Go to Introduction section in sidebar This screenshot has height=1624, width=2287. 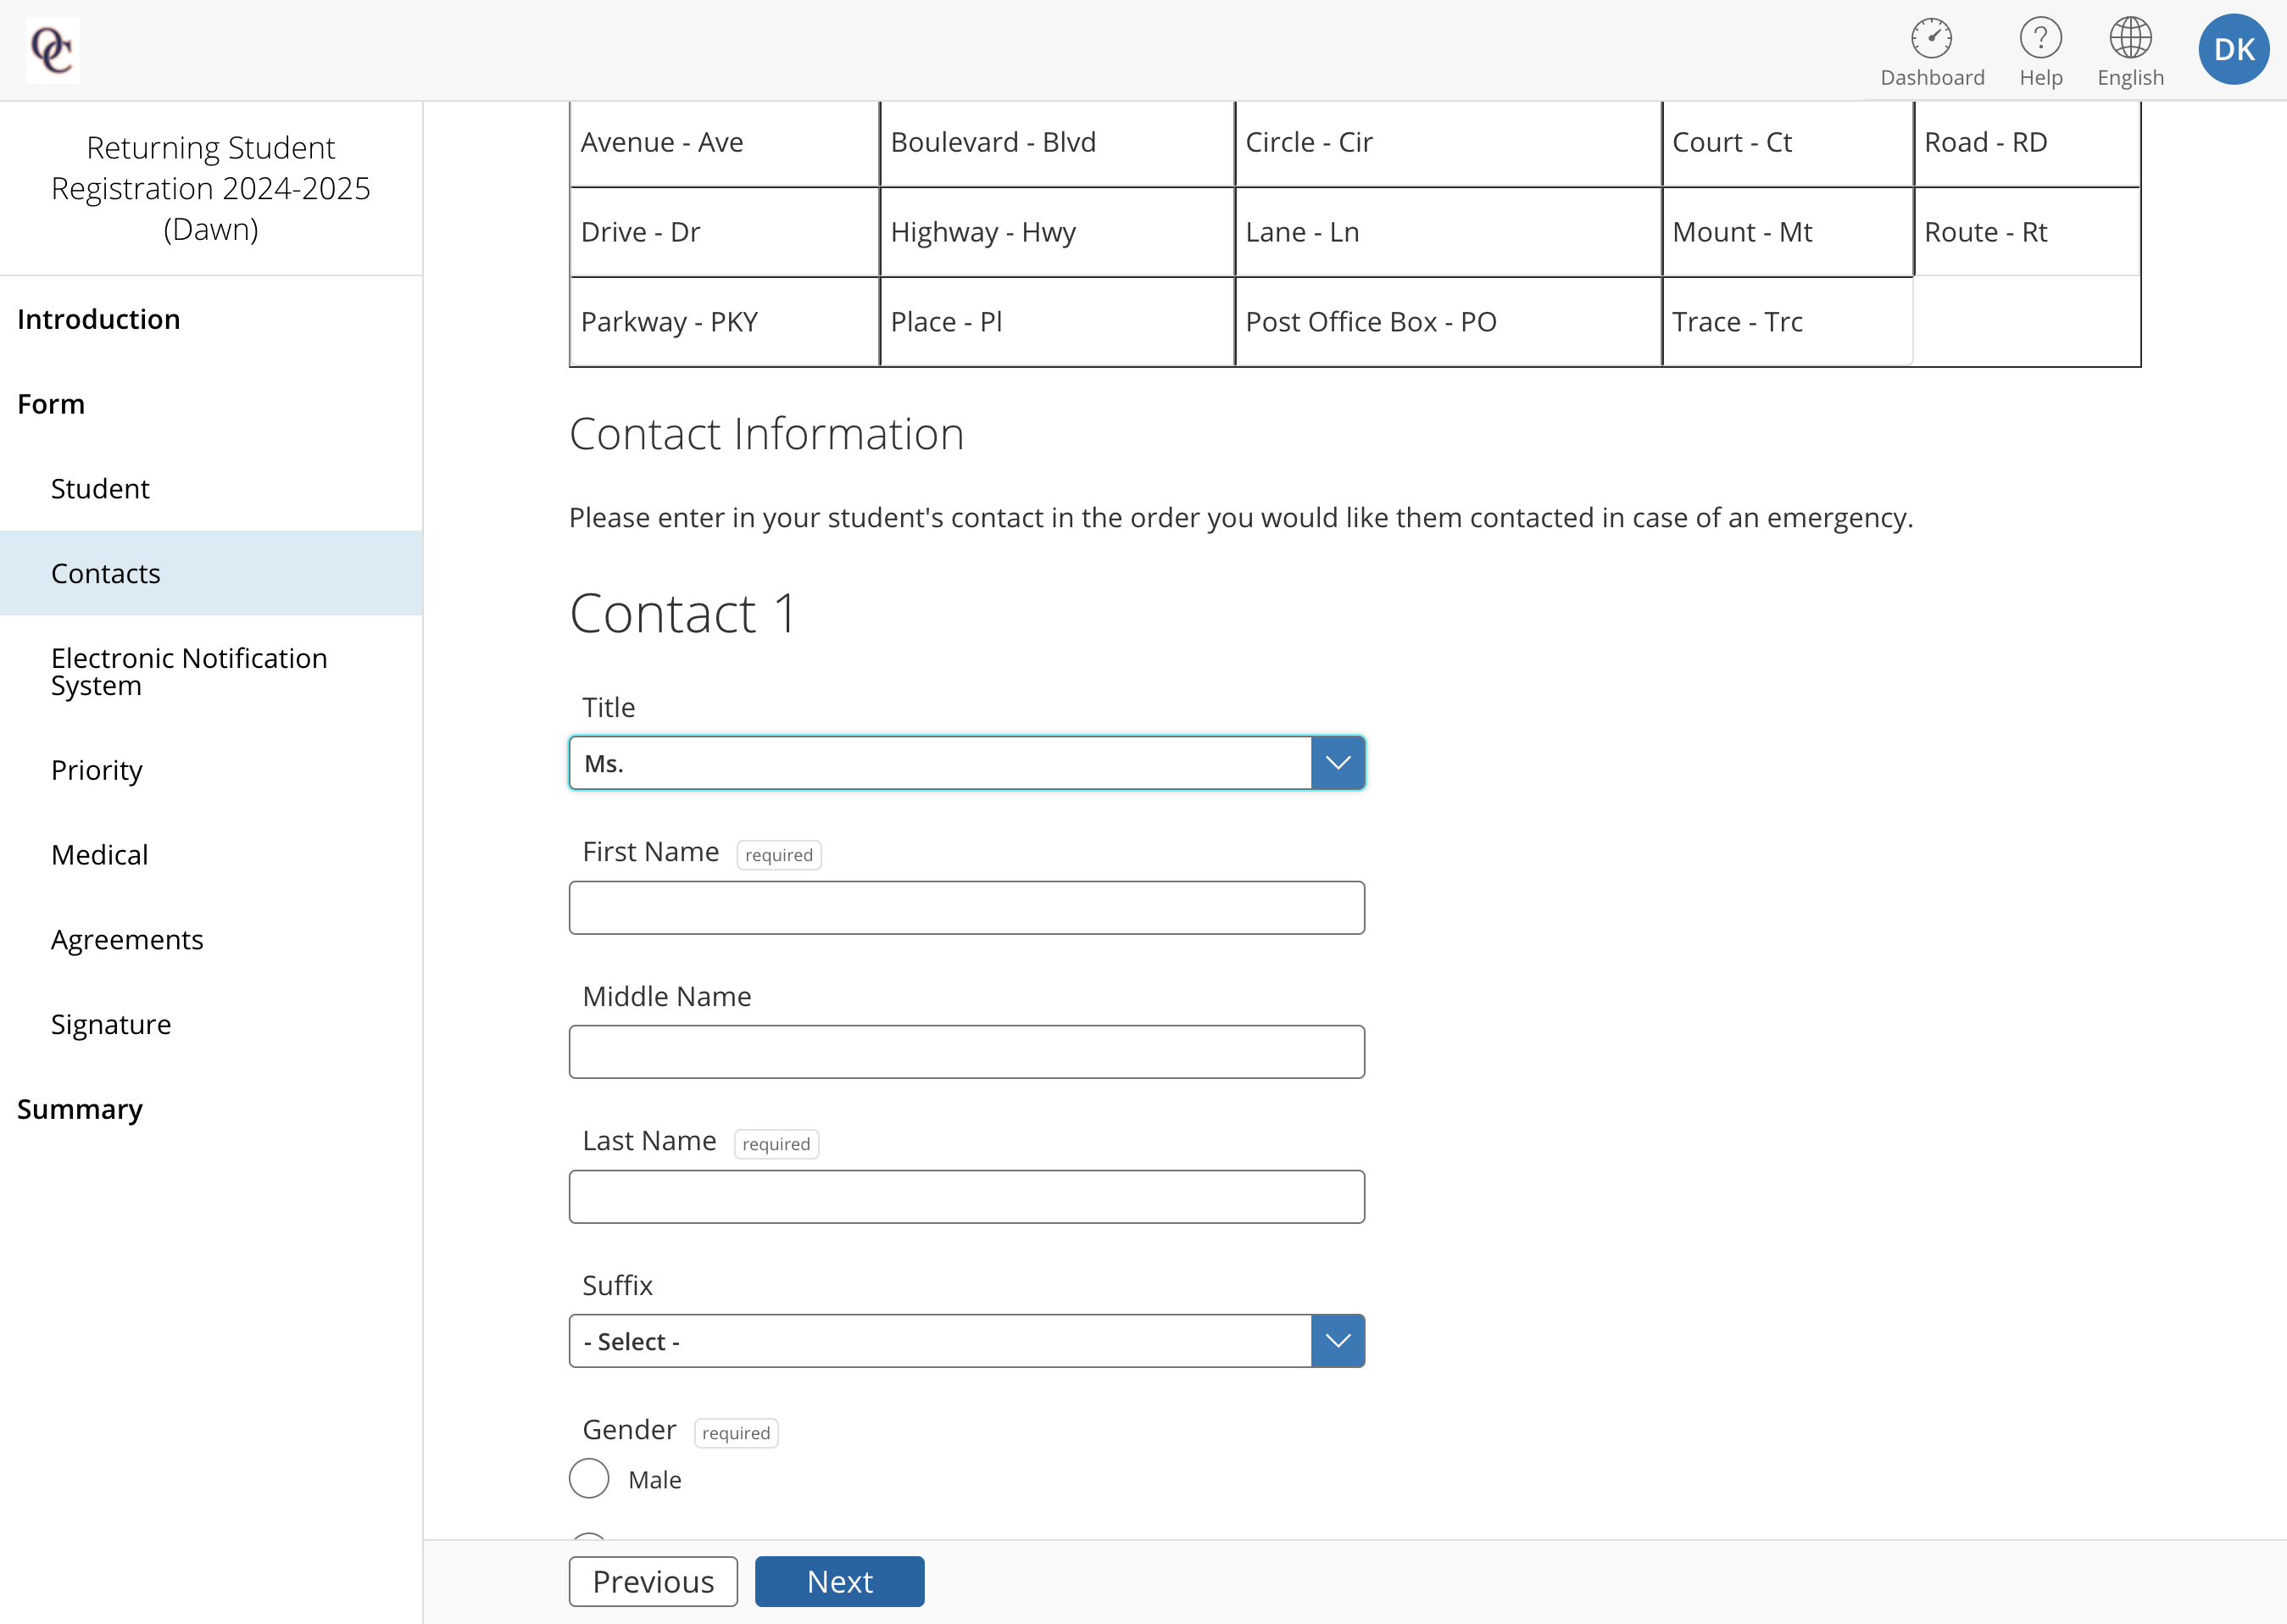(99, 319)
